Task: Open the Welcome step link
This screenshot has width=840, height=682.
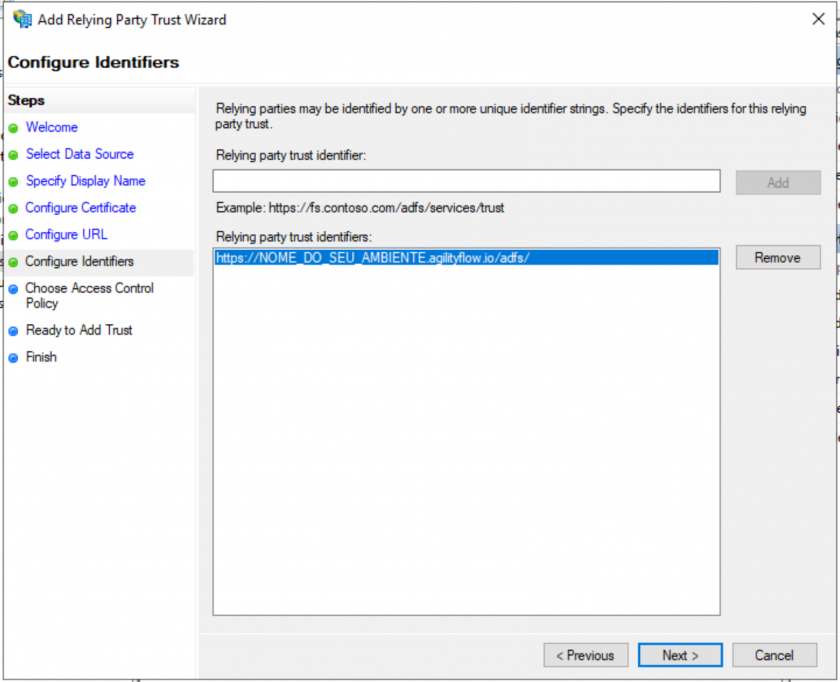Action: (x=52, y=128)
